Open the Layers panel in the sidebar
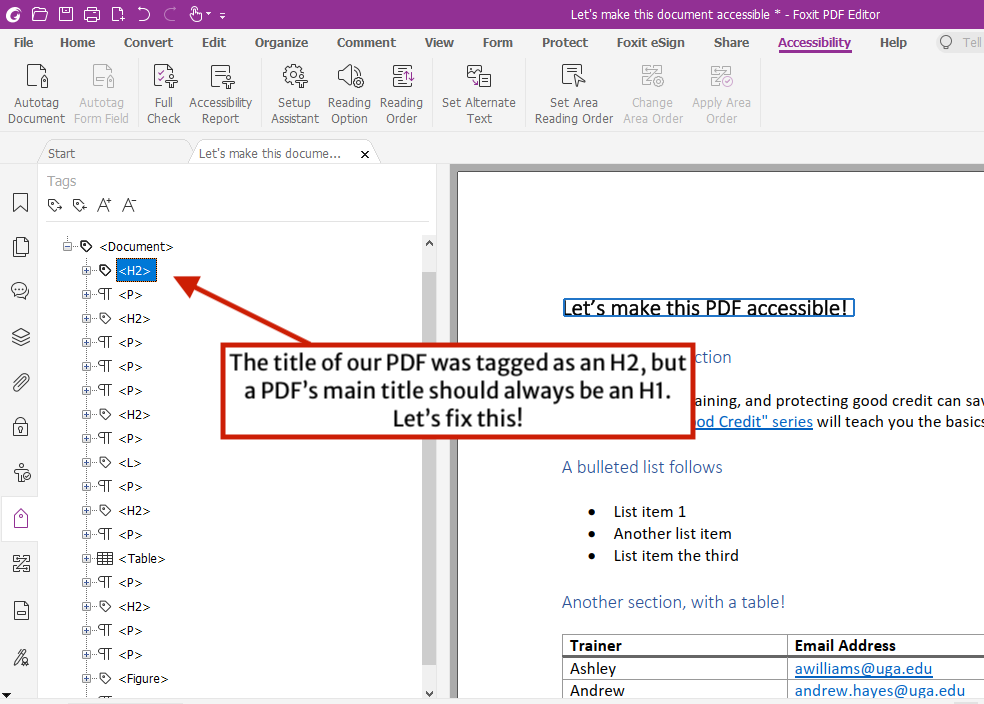The image size is (984, 704). pyautogui.click(x=20, y=337)
